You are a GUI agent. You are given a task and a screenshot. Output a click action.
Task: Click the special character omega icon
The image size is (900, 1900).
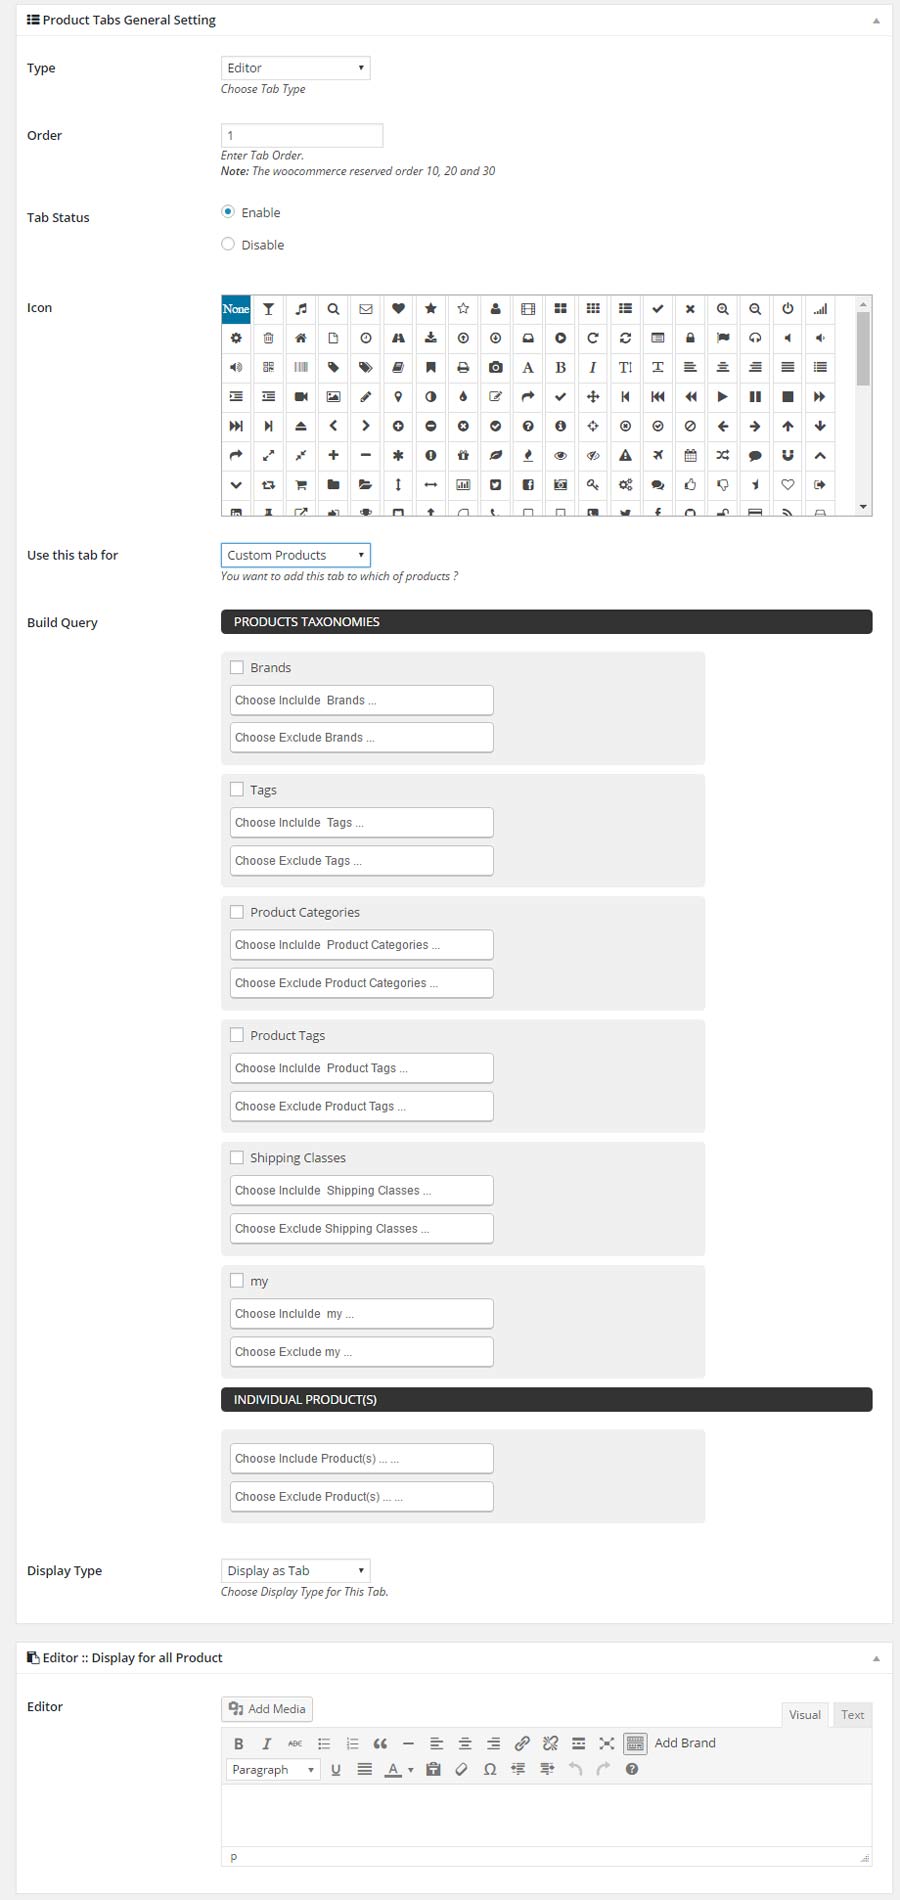click(490, 1769)
